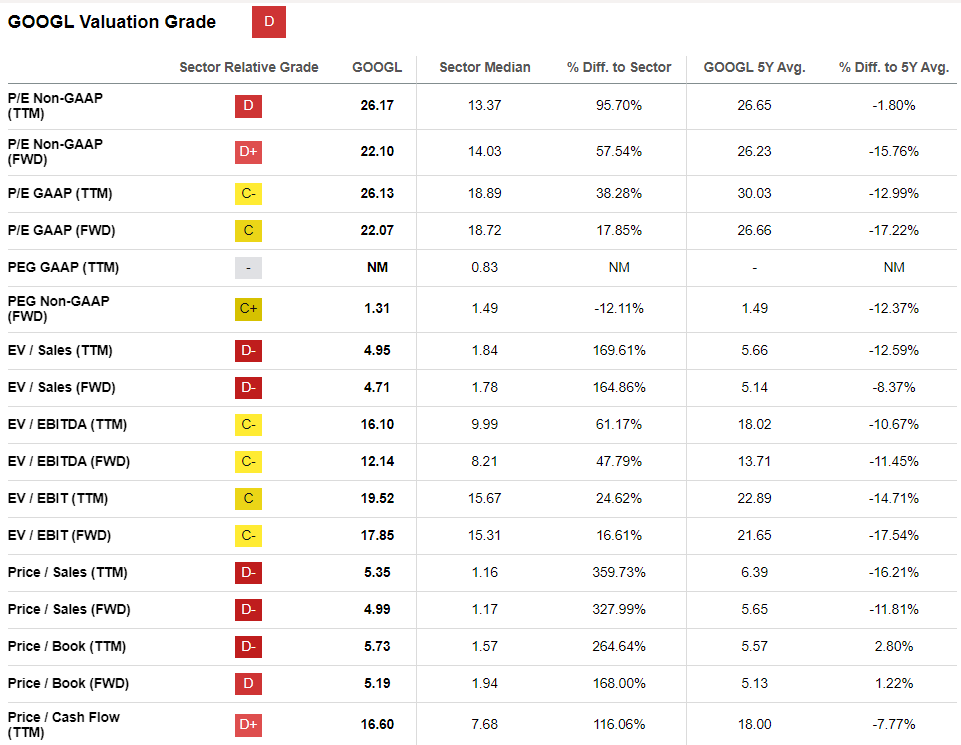
Task: Click the C grade badge for EV / EBIT (TTM)
Action: coord(249,499)
